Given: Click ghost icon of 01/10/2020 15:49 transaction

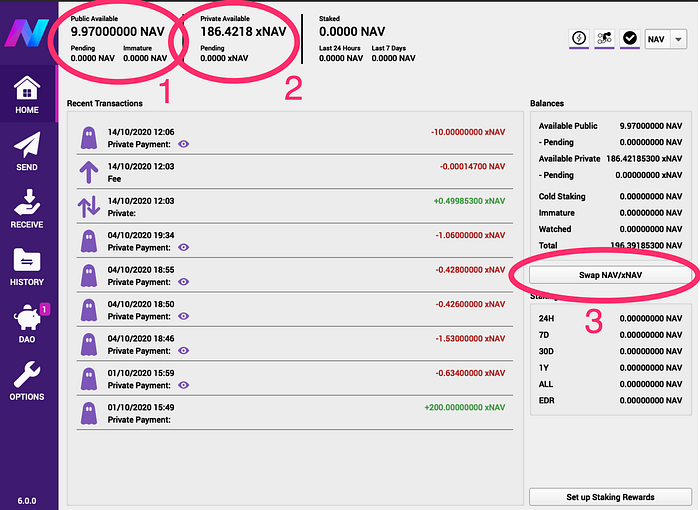Looking at the screenshot, I should (x=89, y=413).
